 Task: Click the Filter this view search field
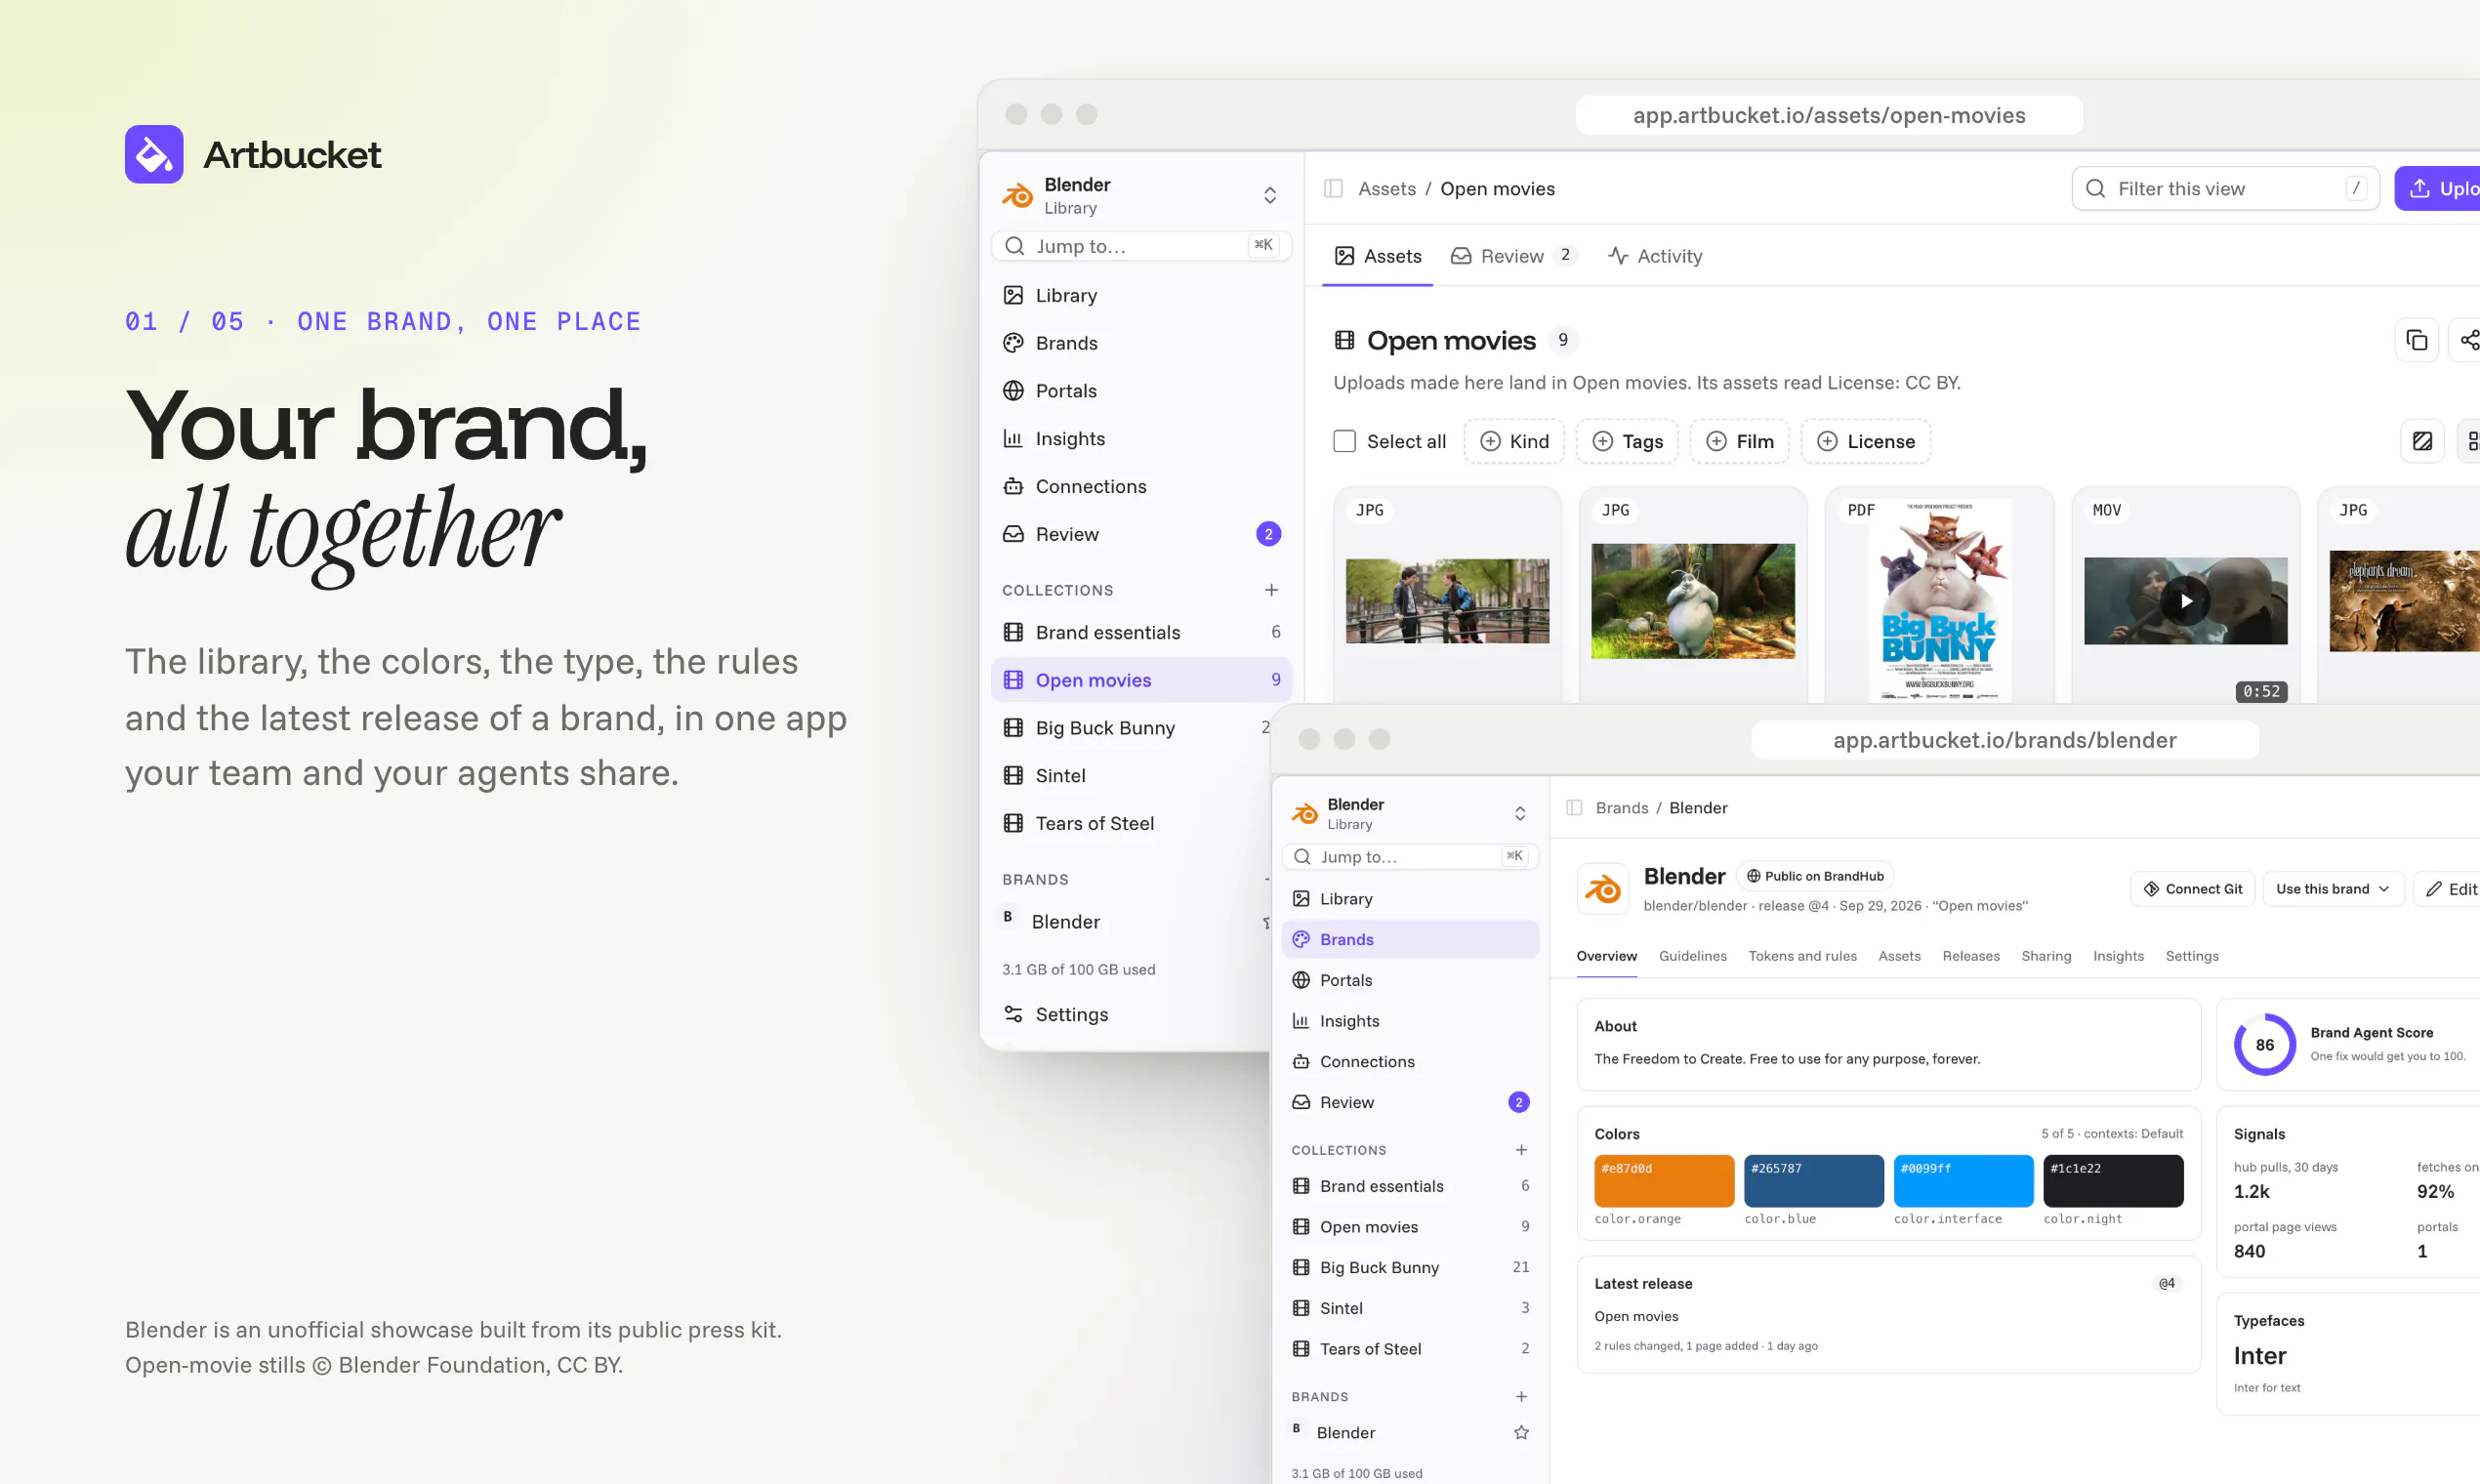(x=2225, y=188)
